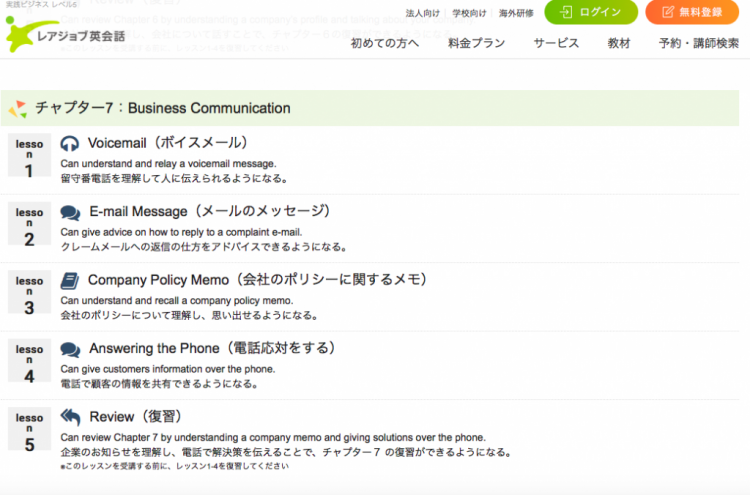Follow the 海外研修 link
The image size is (750, 495).
point(516,13)
